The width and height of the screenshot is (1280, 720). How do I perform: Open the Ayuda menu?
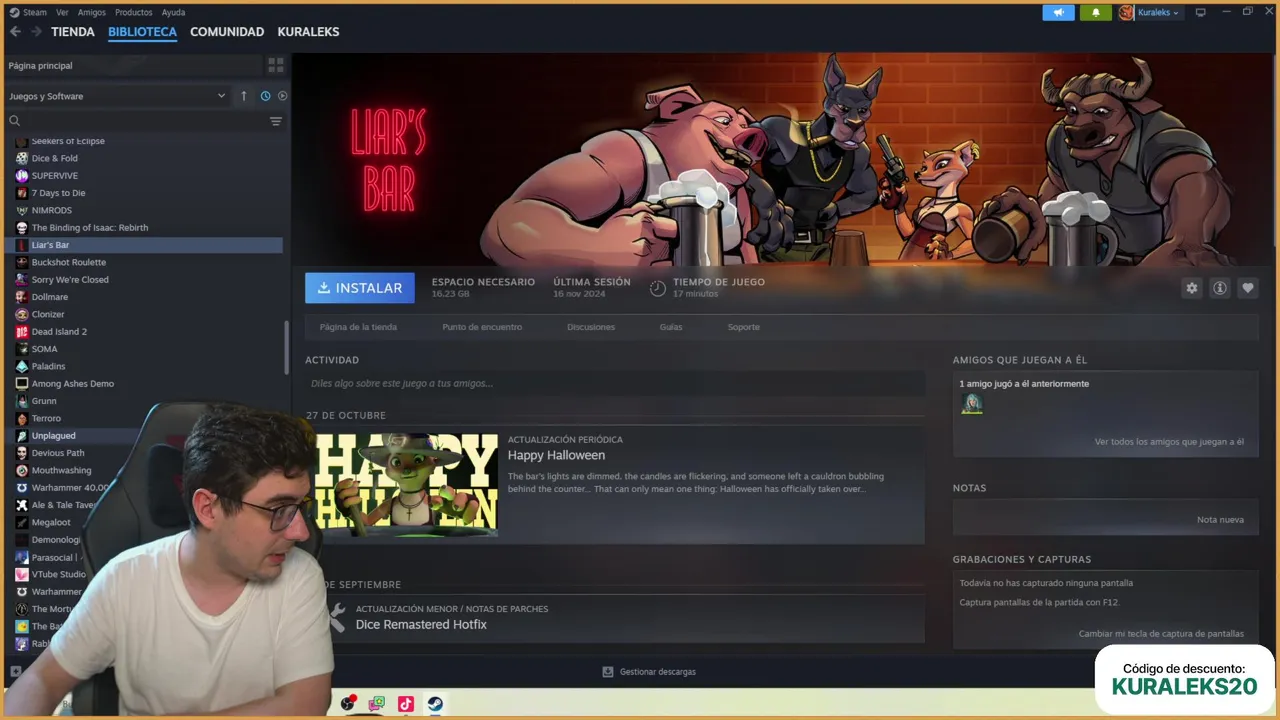(x=173, y=13)
